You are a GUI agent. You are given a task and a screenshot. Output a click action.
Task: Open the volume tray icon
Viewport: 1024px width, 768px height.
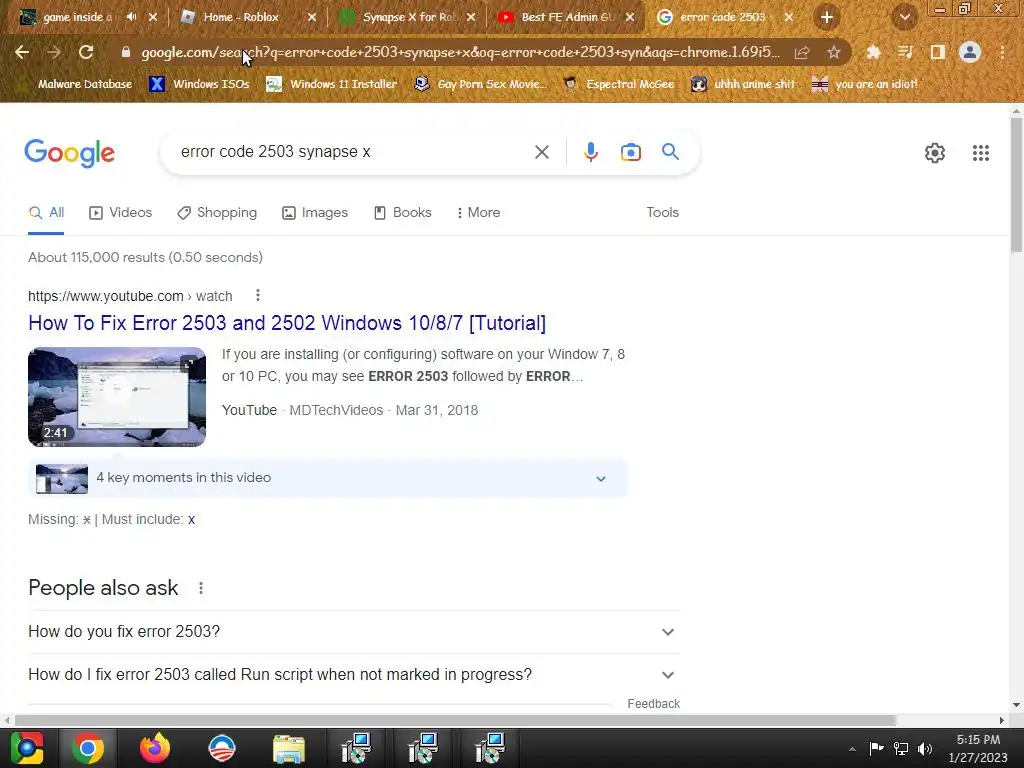click(x=925, y=749)
